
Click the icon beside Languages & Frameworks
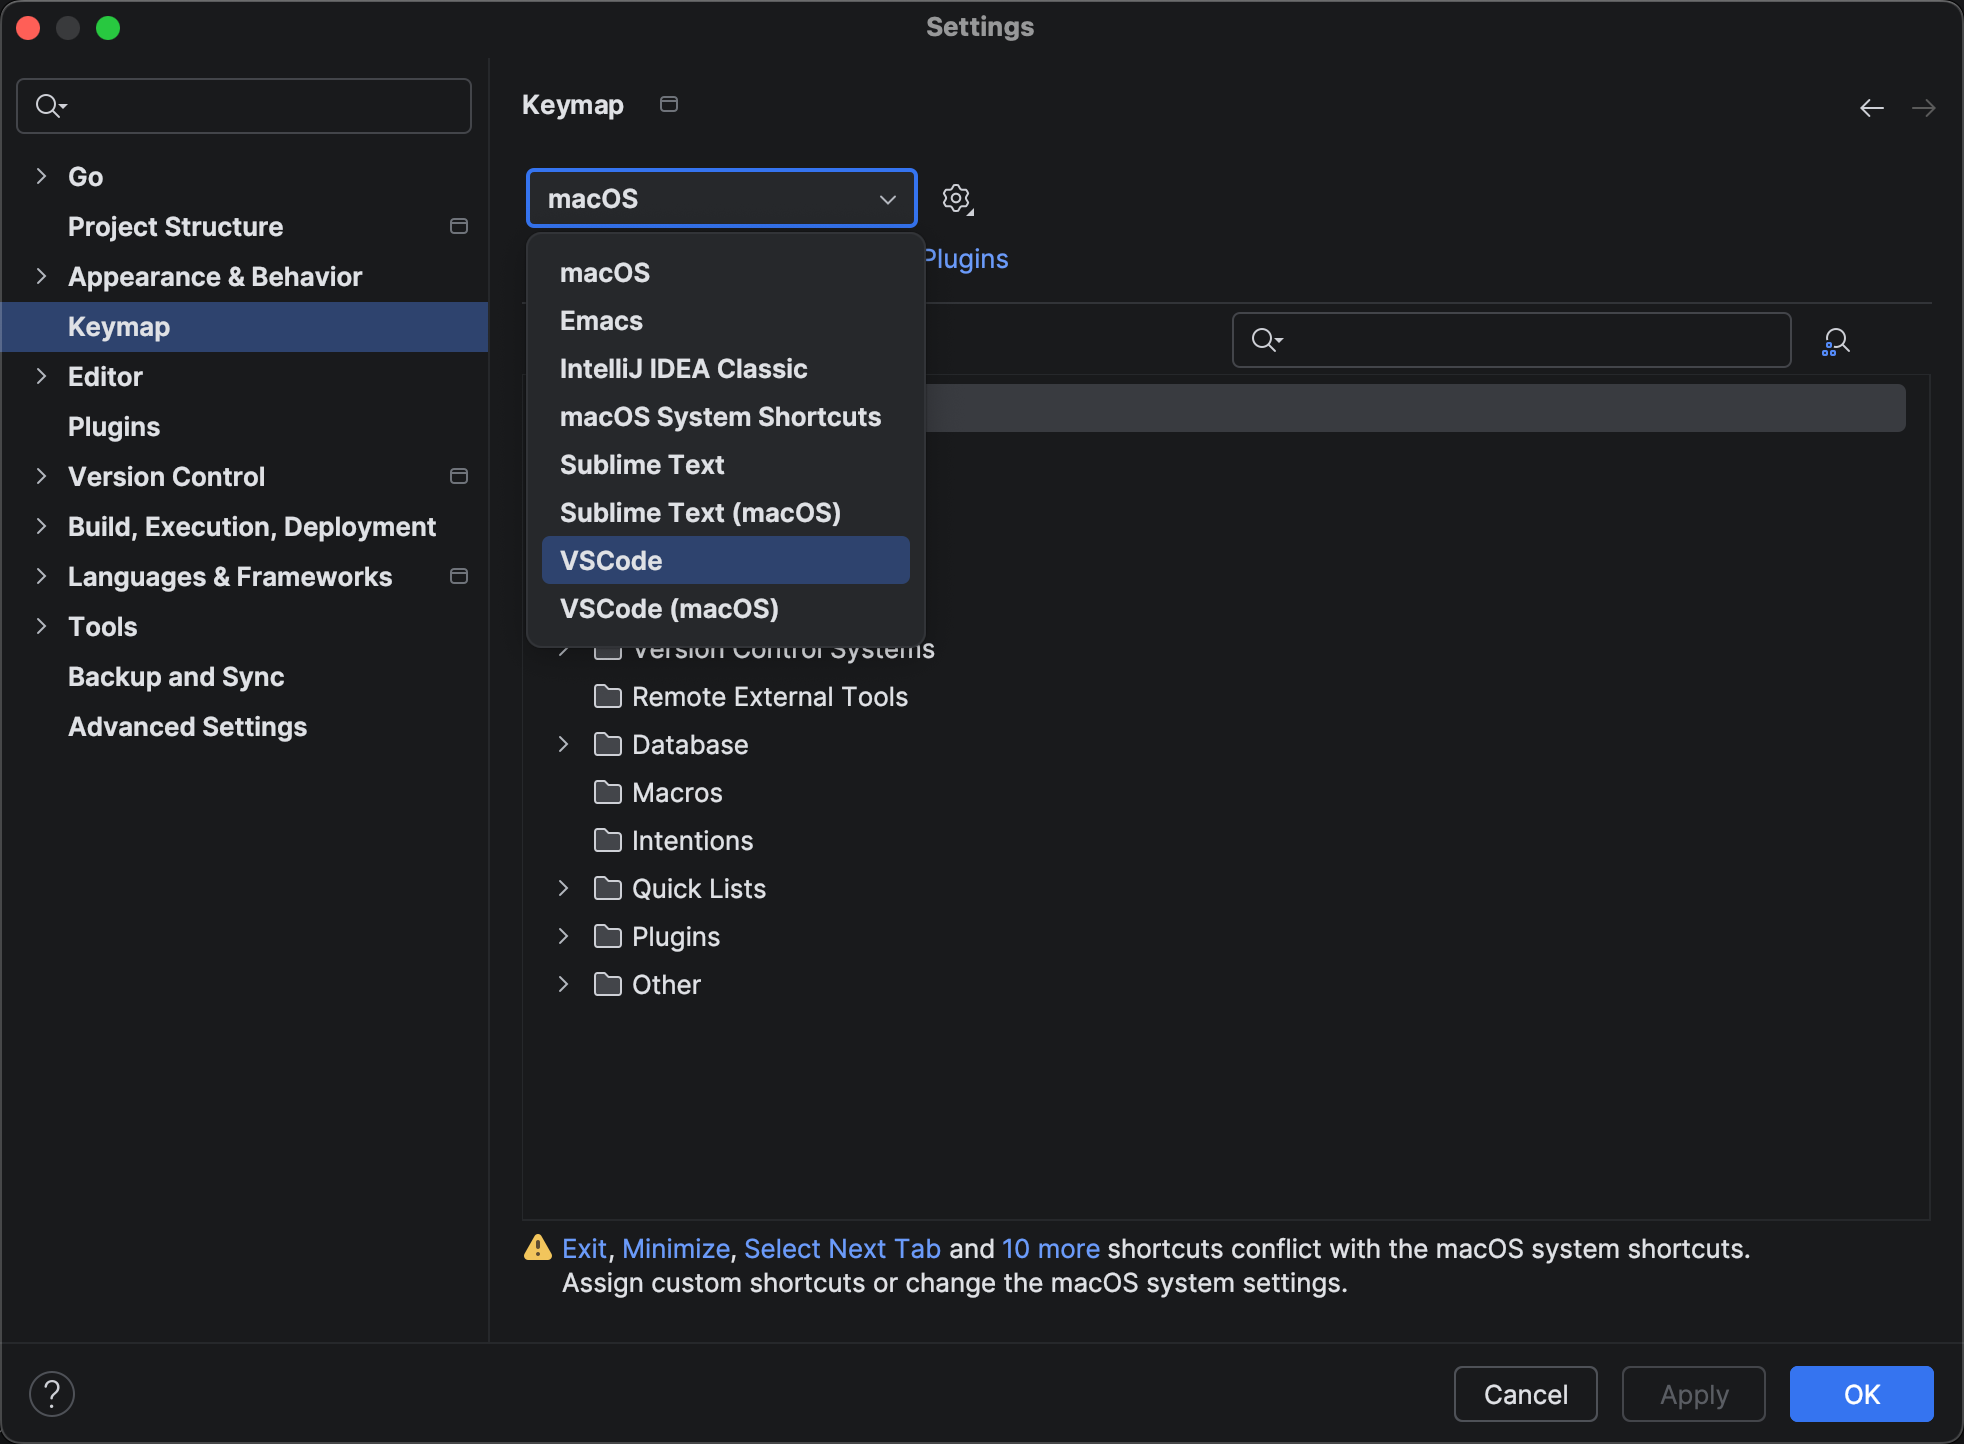tap(458, 576)
